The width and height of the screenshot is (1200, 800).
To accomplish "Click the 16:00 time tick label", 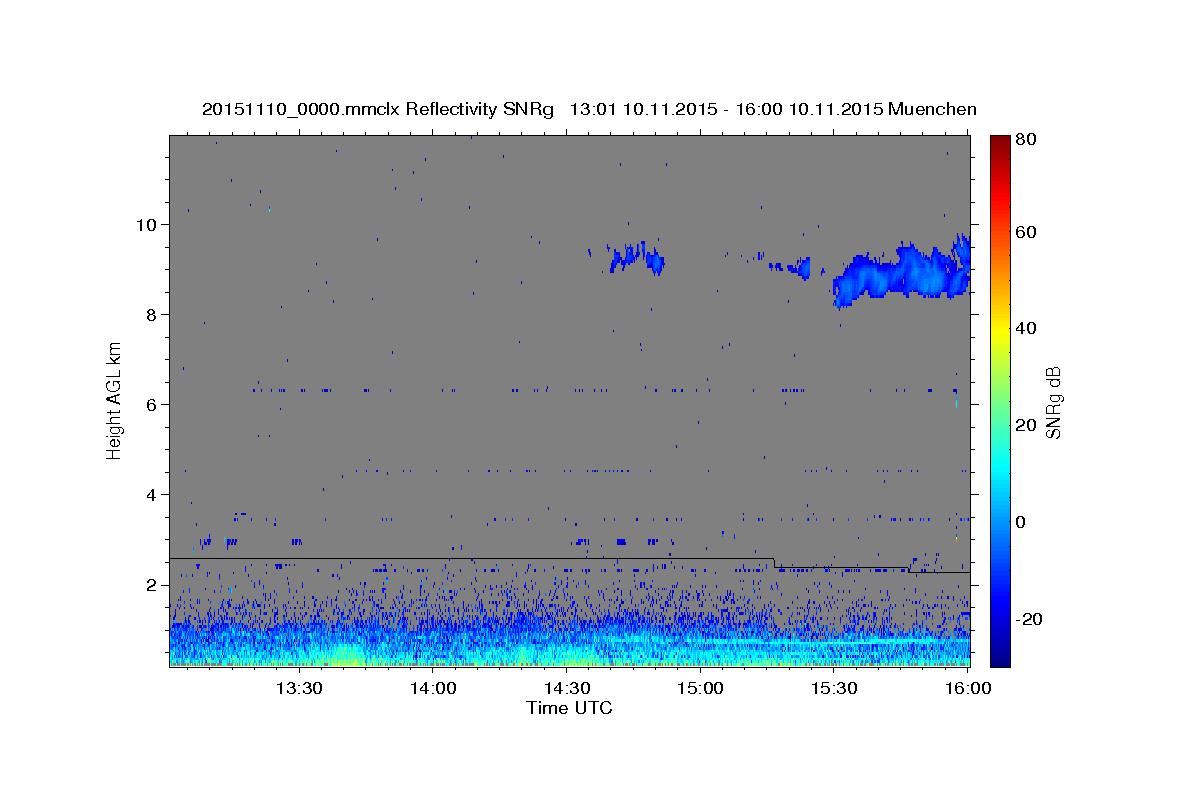I will click(x=967, y=688).
